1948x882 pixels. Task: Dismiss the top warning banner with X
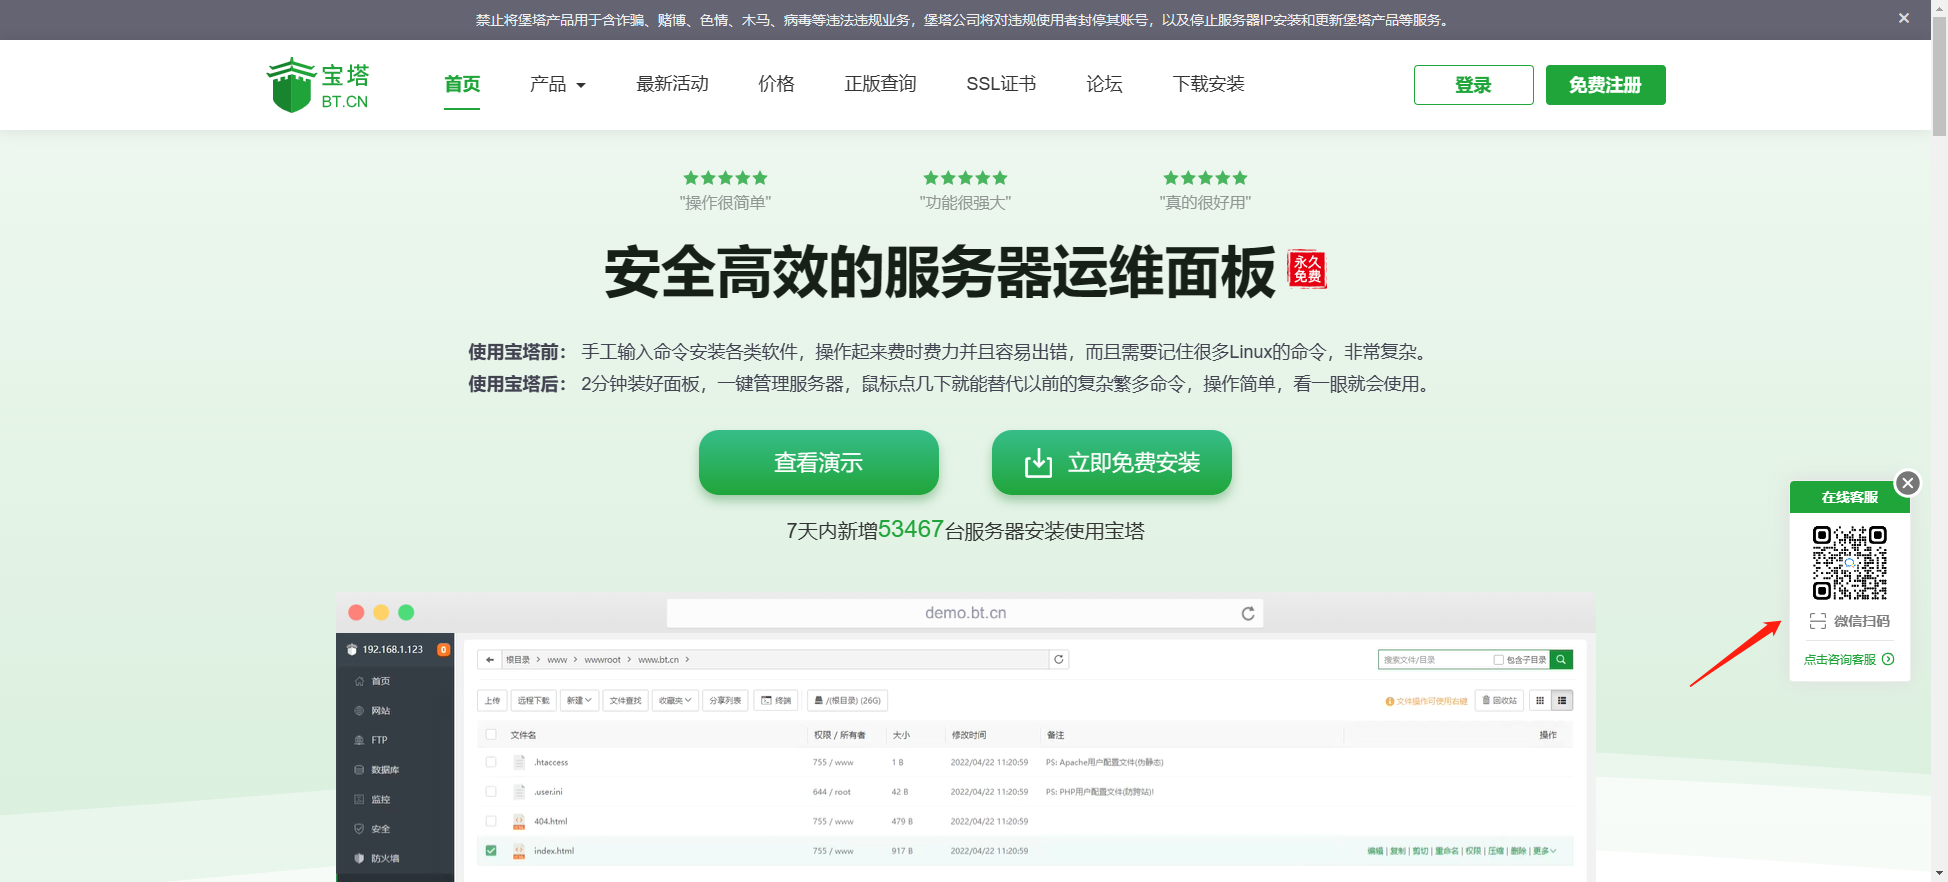point(1904,18)
